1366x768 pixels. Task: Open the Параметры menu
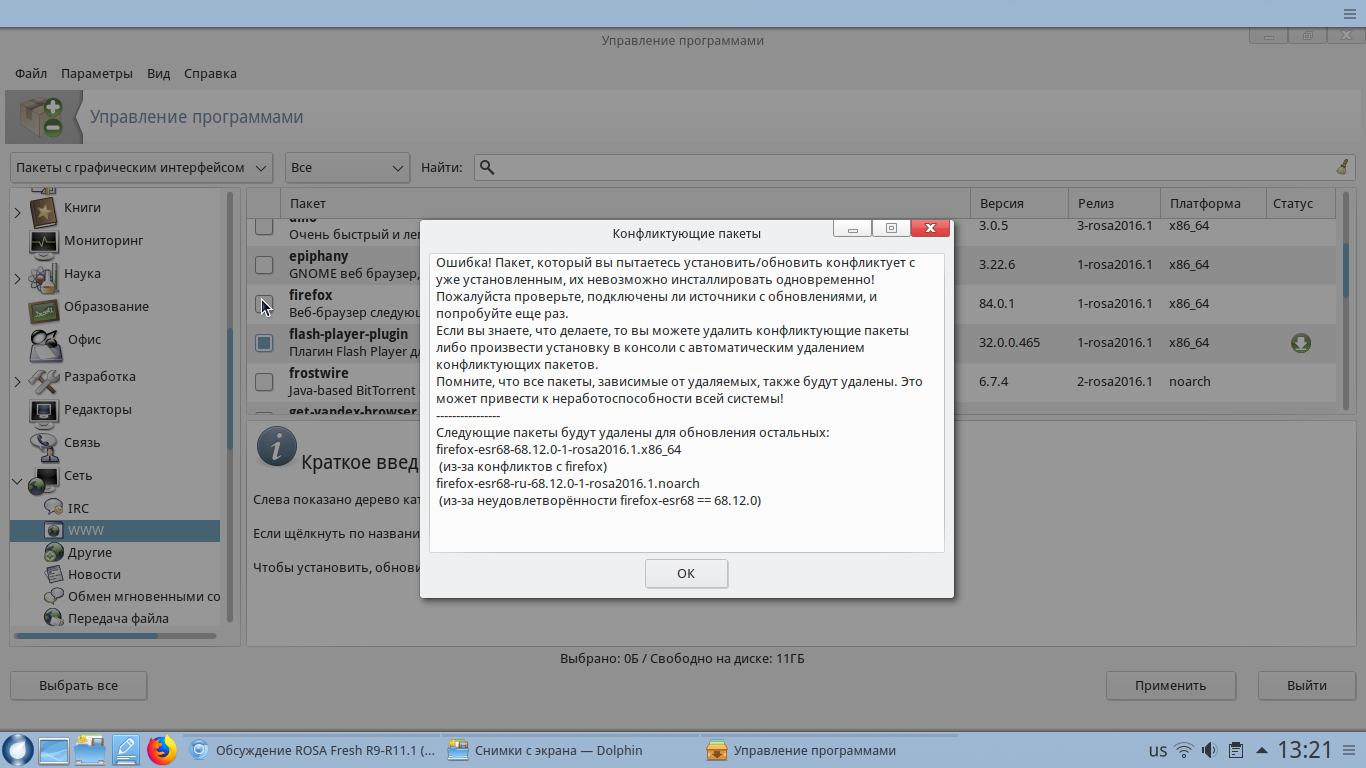tap(97, 73)
